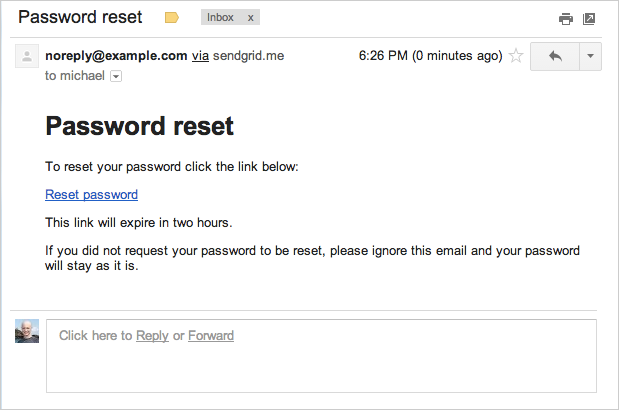Click the sendgrid.me text in sender line
Image resolution: width=619 pixels, height=410 pixels.
click(x=248, y=56)
